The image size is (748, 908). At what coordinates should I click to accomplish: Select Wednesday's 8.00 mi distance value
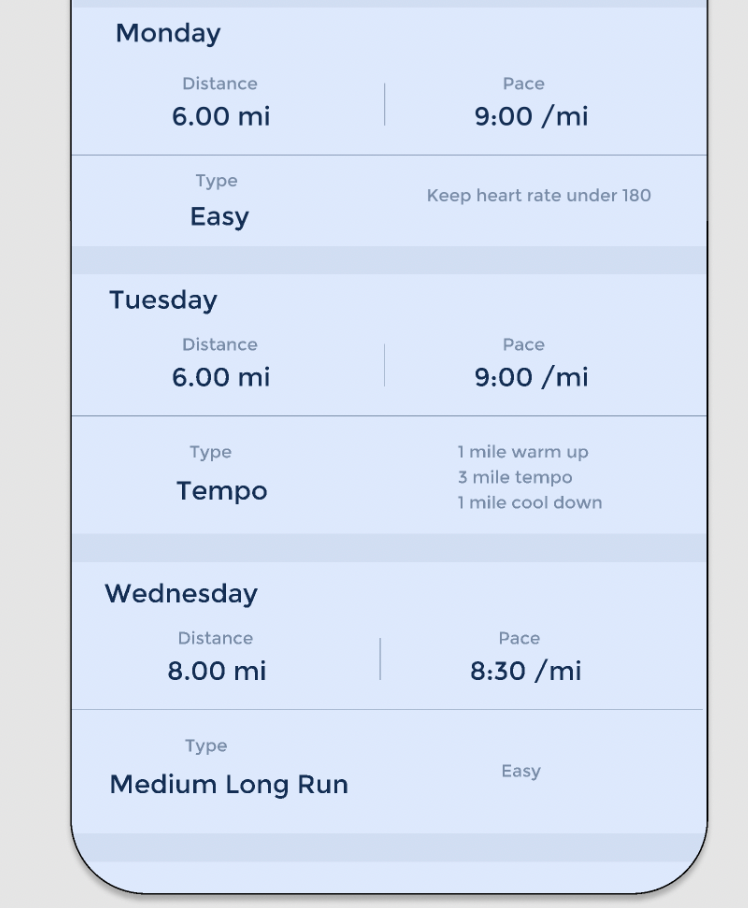[217, 671]
